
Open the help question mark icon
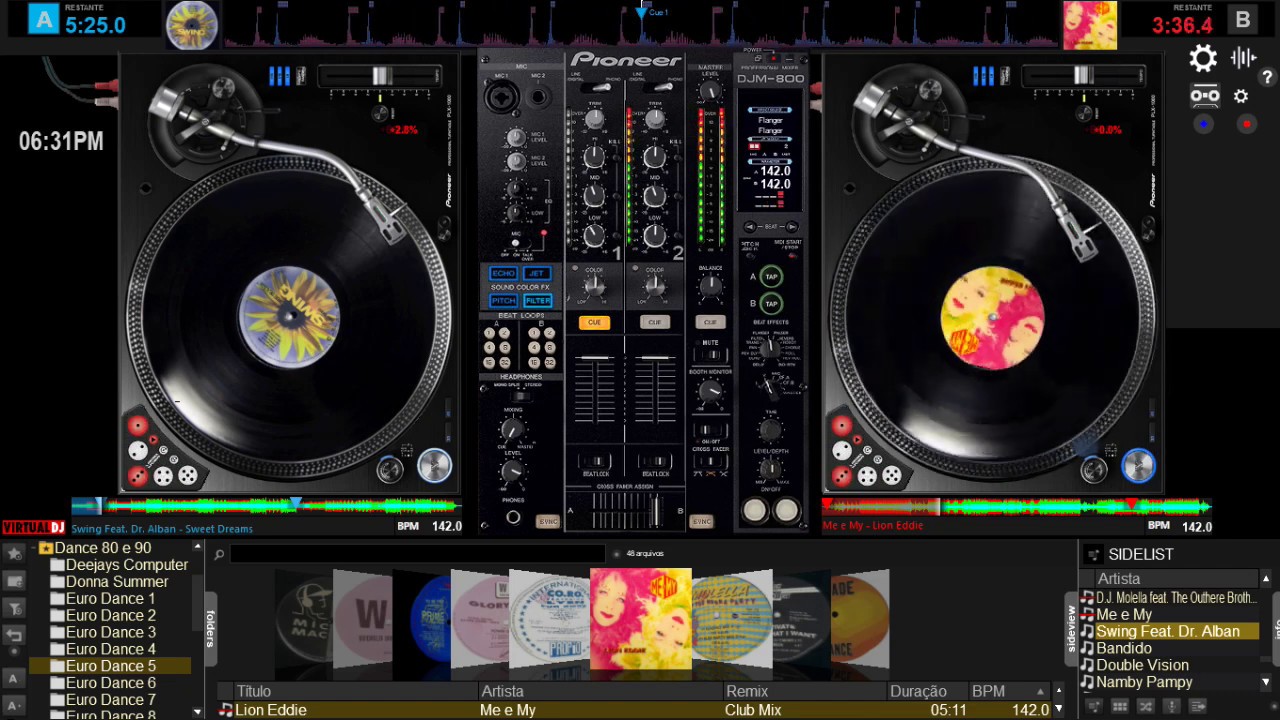(1267, 78)
